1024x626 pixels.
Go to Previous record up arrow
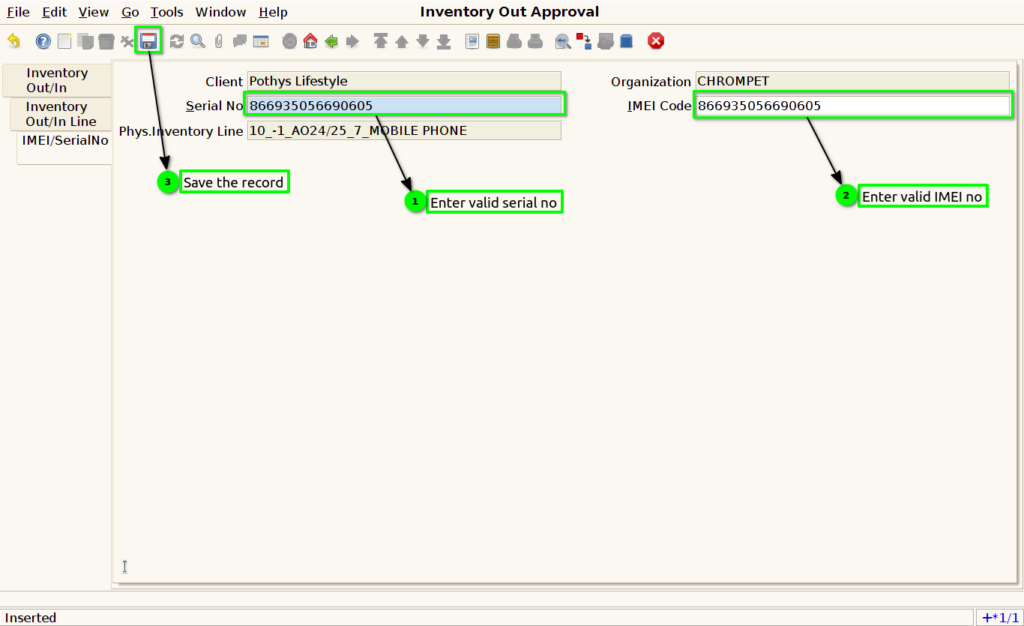click(402, 41)
